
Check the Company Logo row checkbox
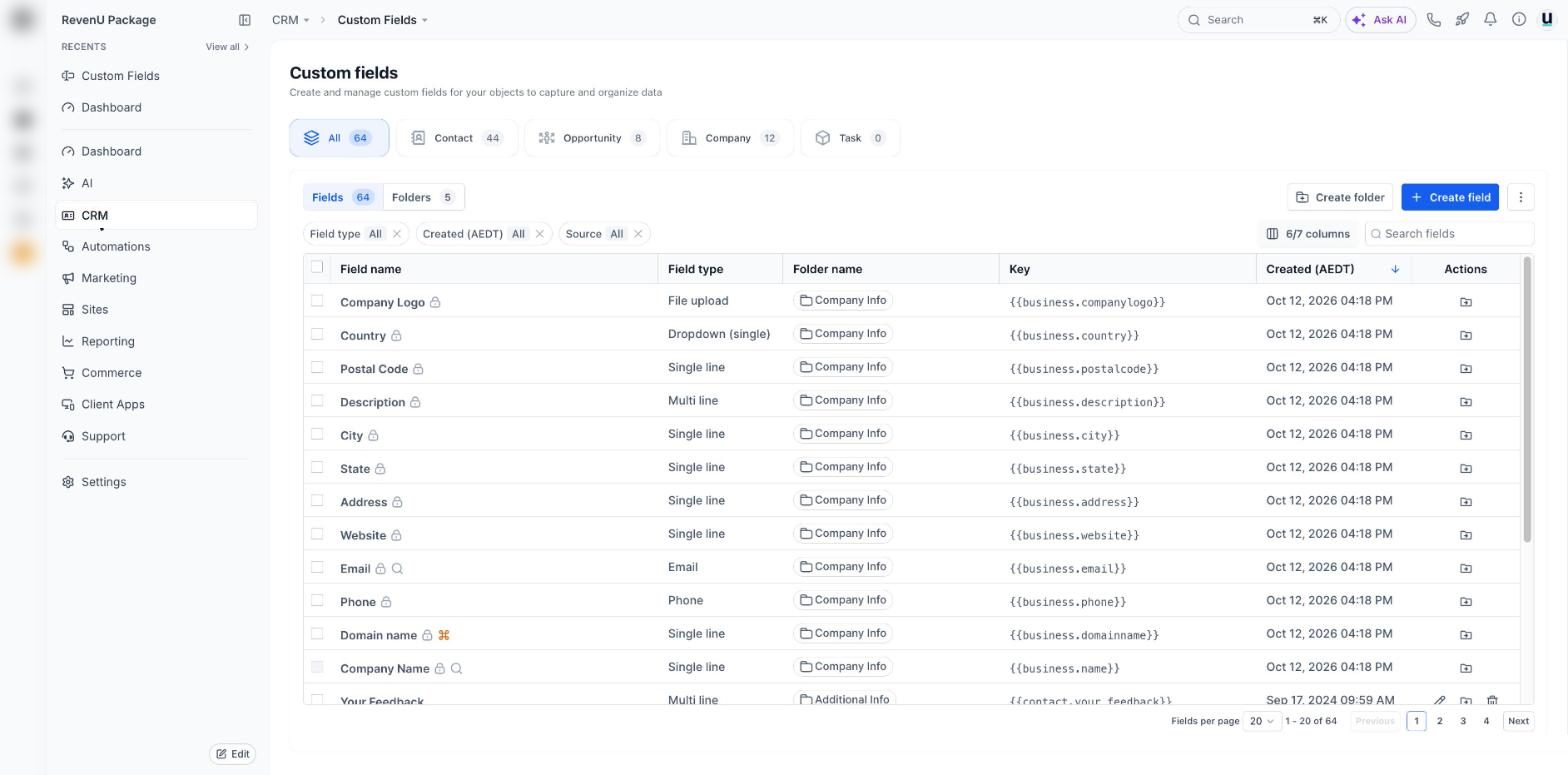pyautogui.click(x=317, y=300)
